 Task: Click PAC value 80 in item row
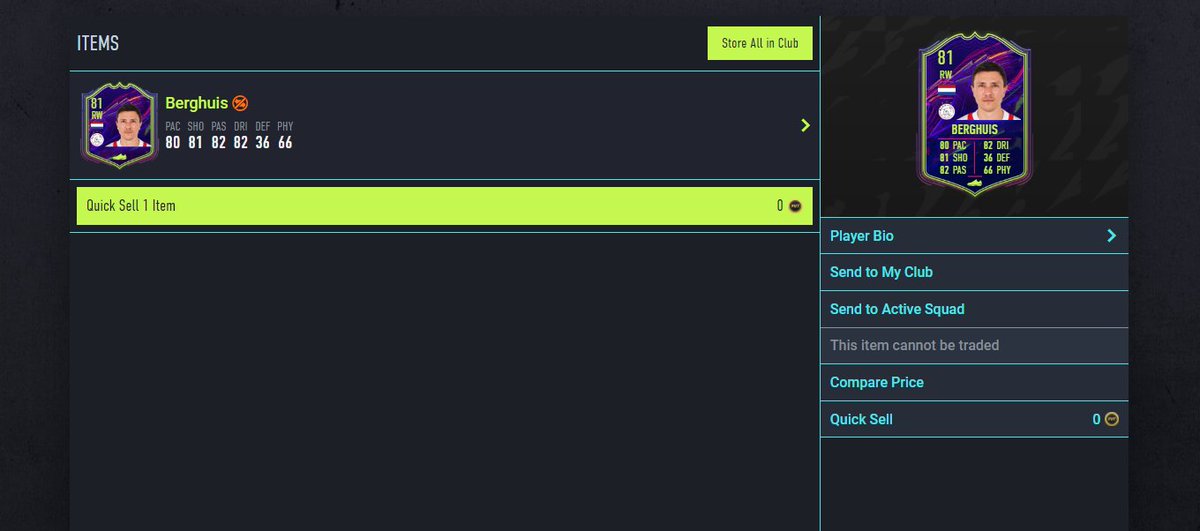pos(173,142)
